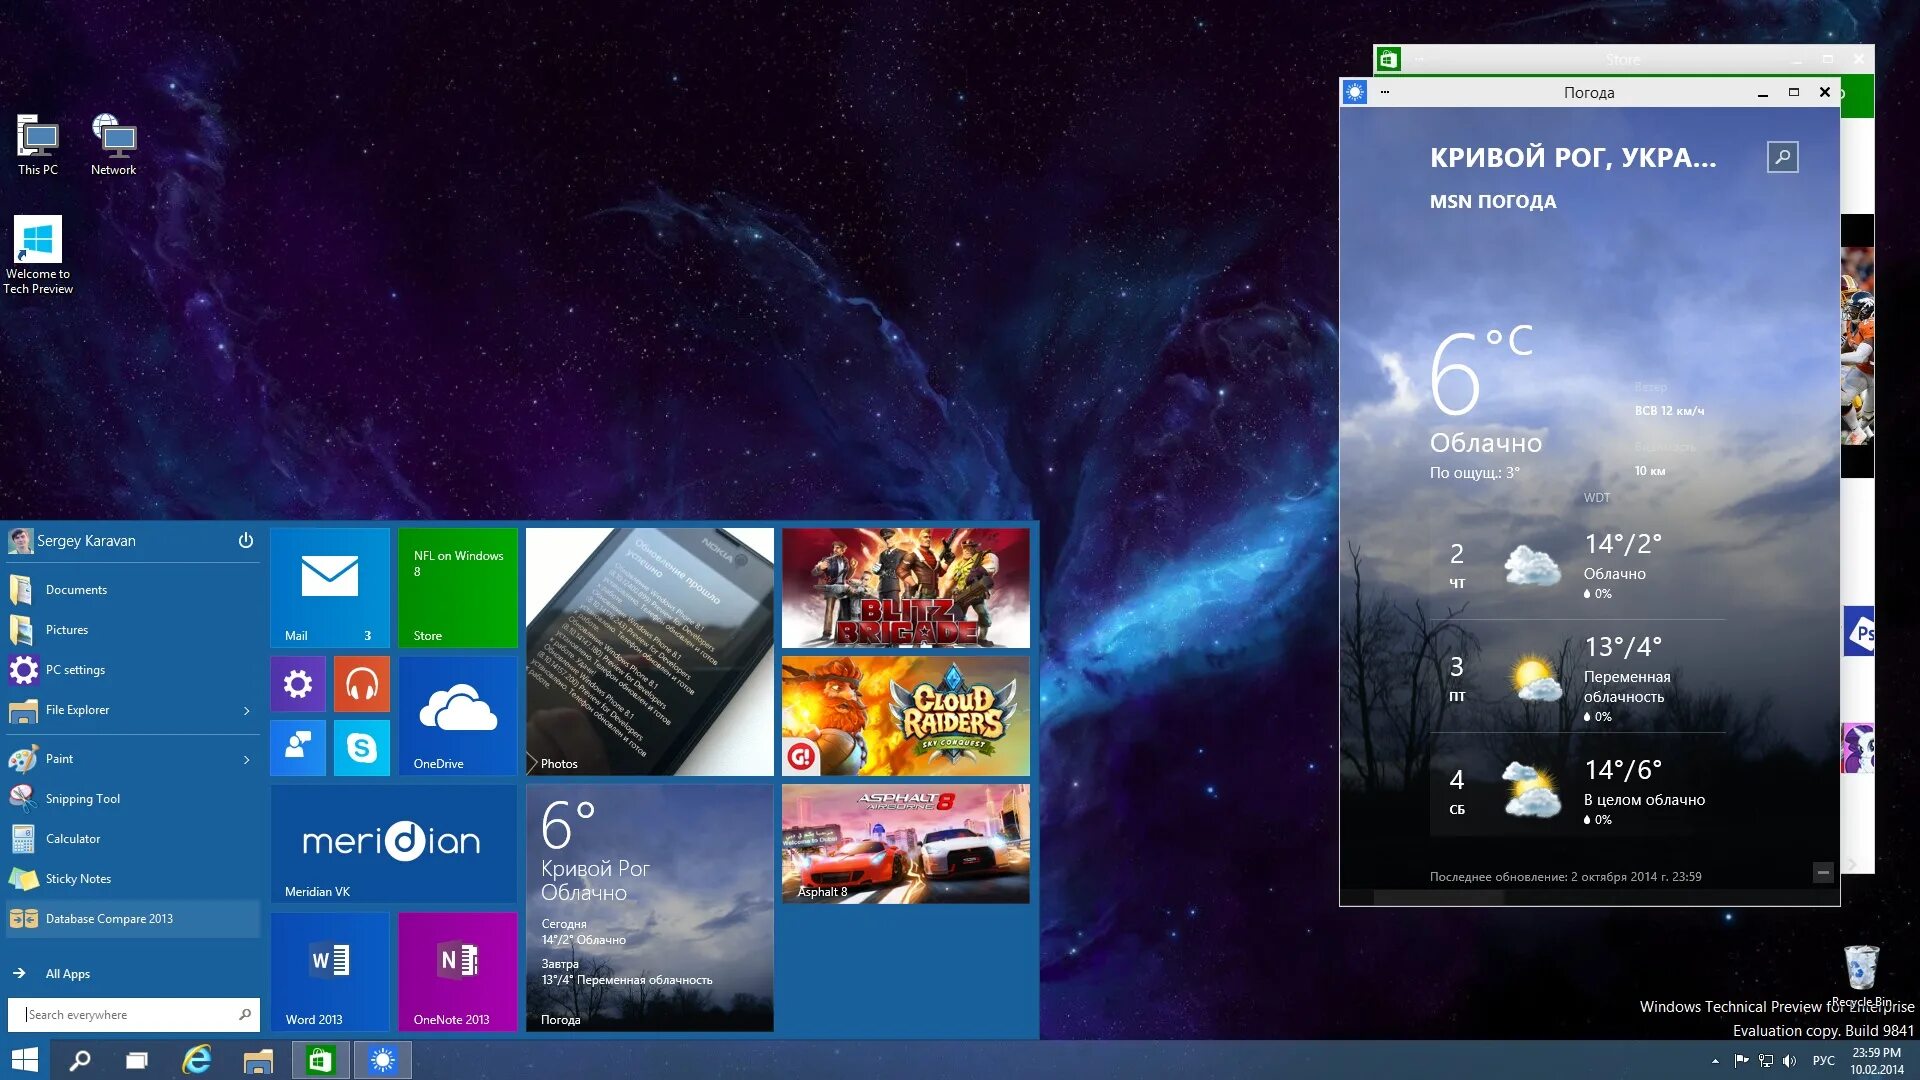Expand the File Explorer submenu

pos(247,709)
